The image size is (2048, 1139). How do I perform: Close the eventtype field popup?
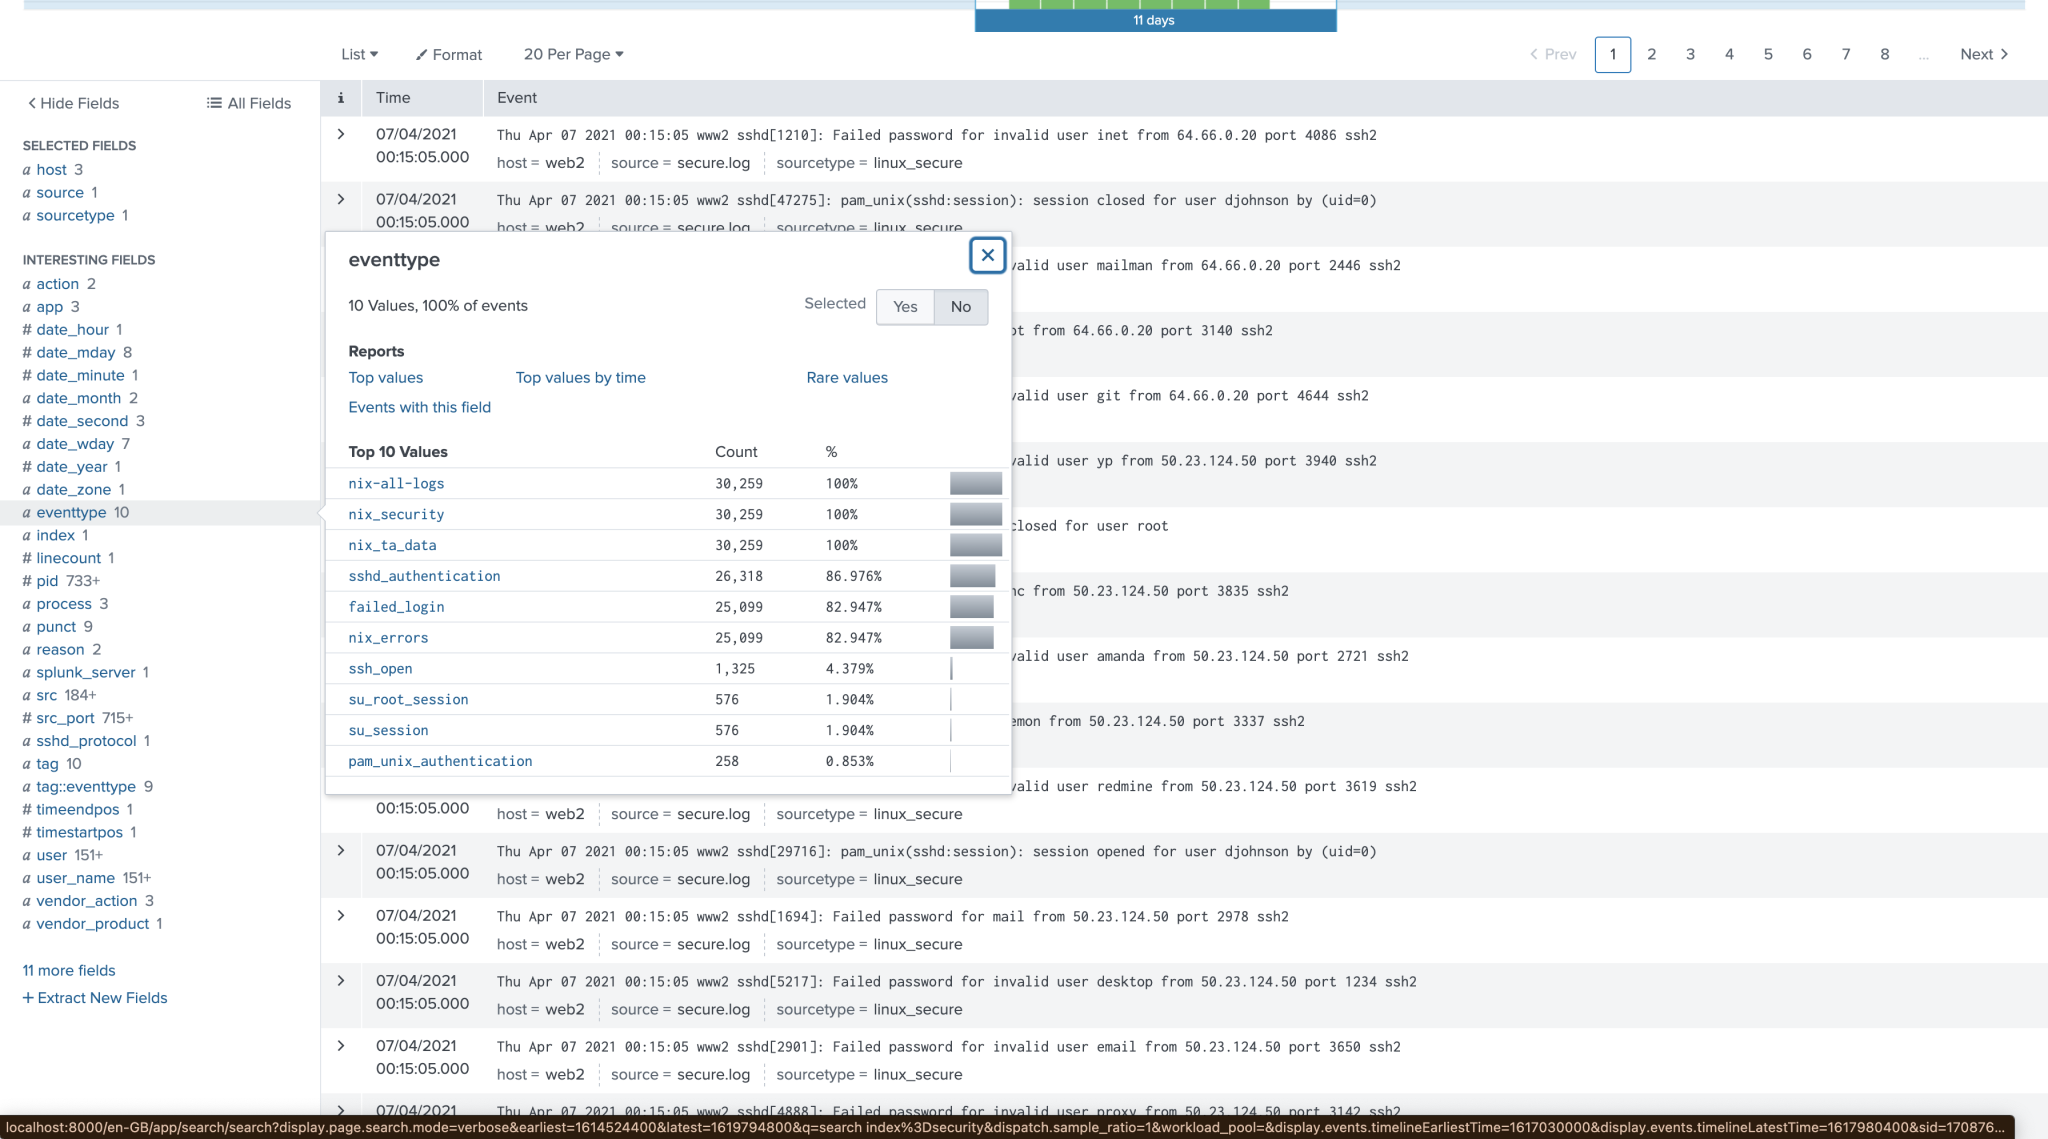pos(987,255)
